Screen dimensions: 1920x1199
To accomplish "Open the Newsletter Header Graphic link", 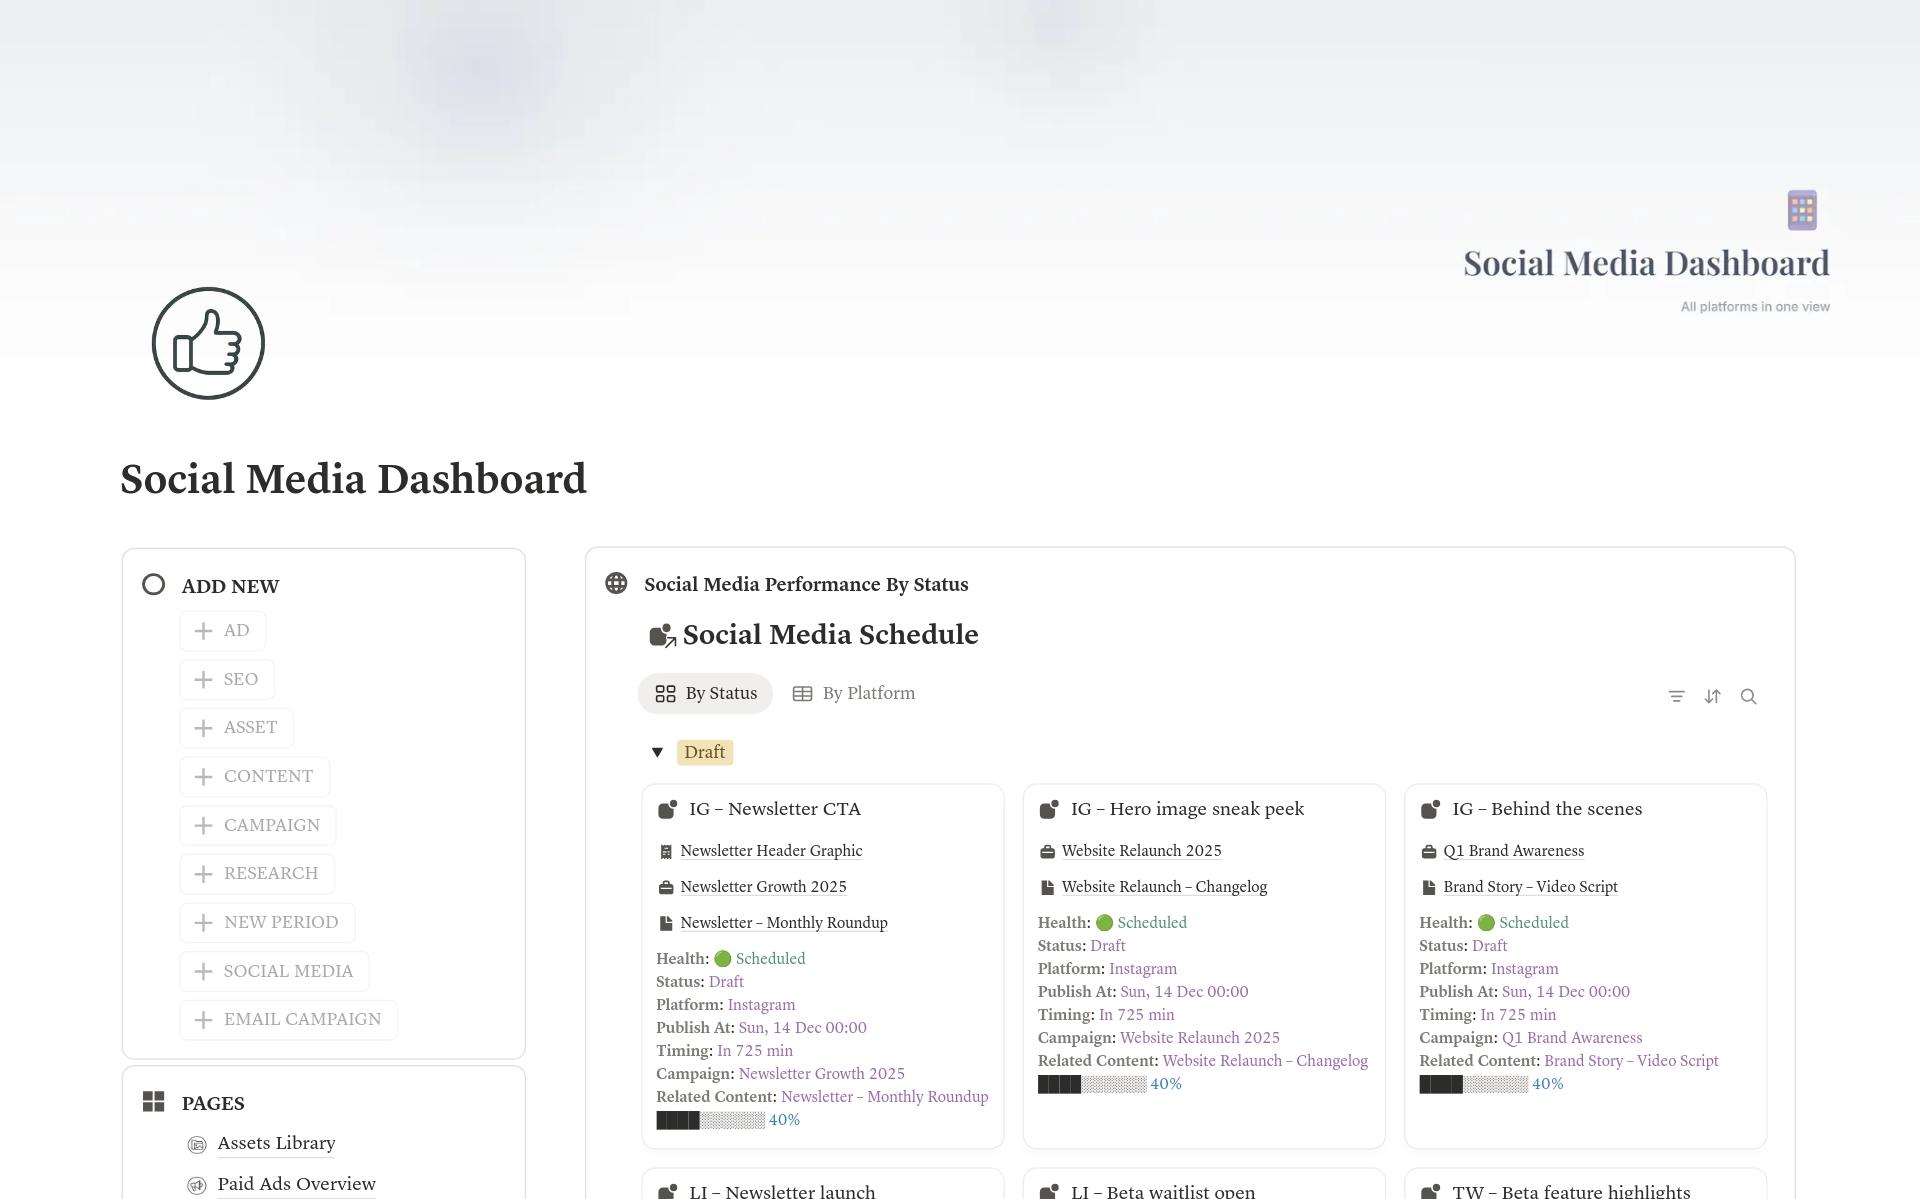I will [771, 851].
